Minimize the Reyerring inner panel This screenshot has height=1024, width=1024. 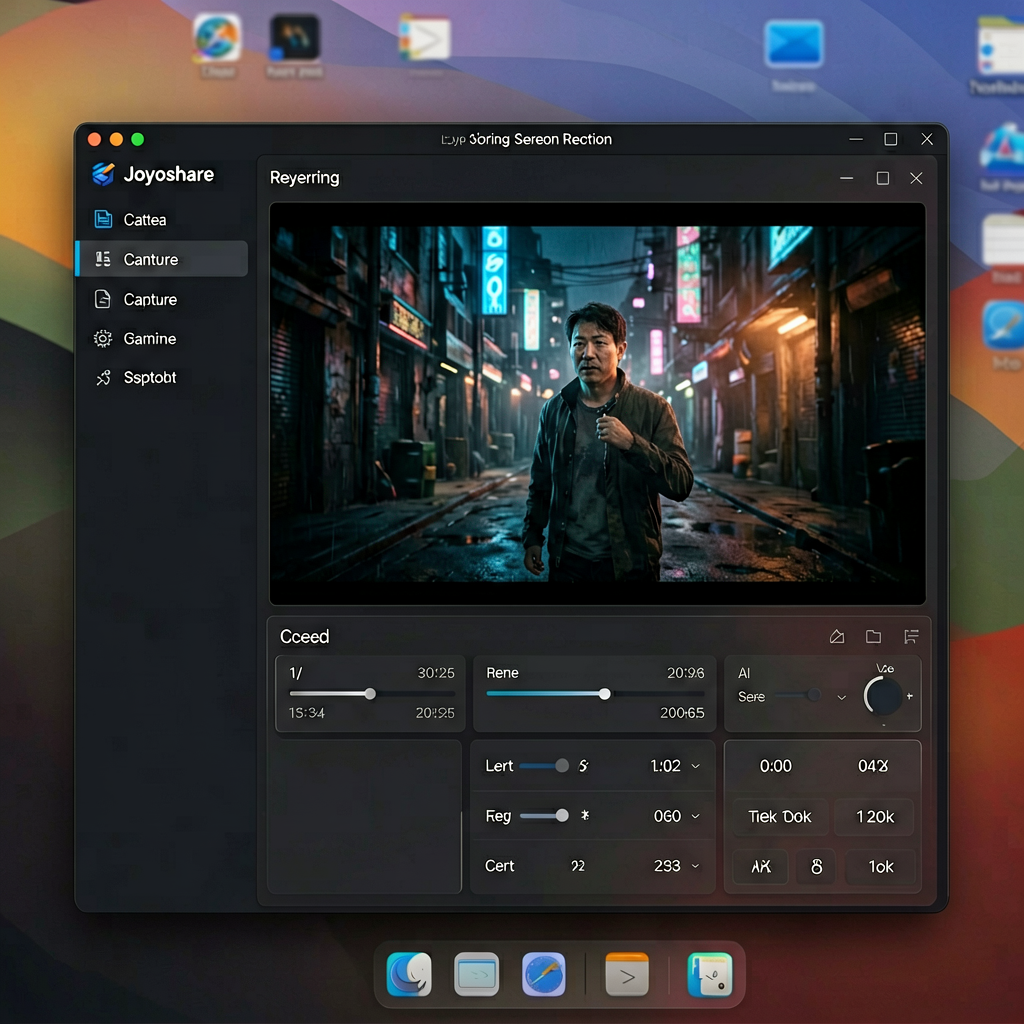pyautogui.click(x=846, y=178)
